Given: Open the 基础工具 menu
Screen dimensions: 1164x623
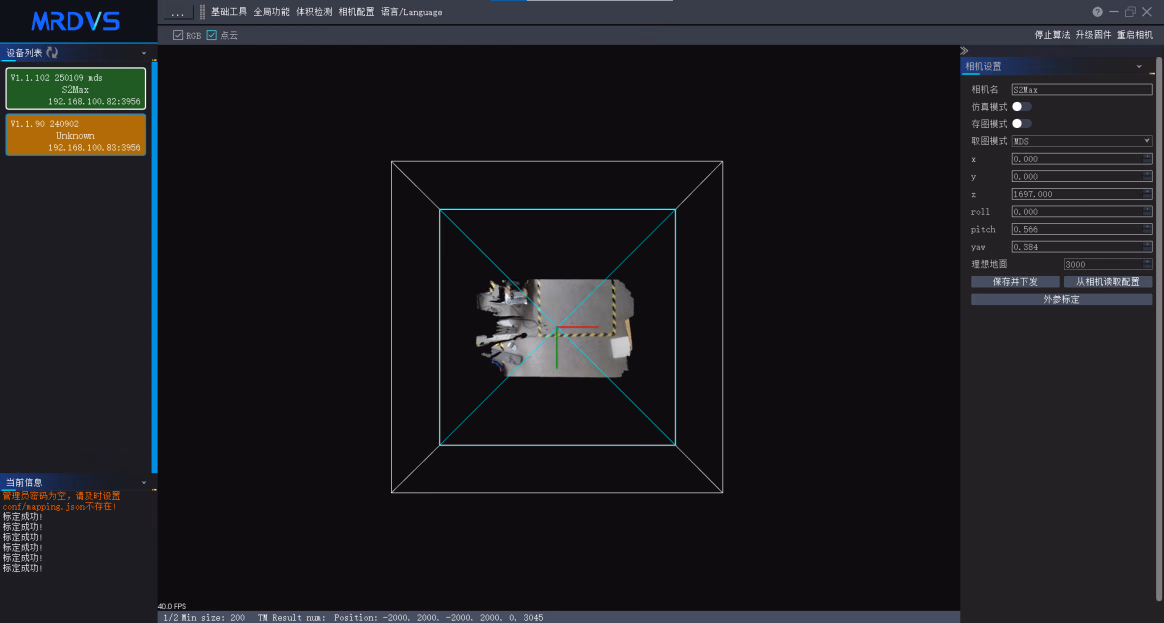Looking at the screenshot, I should point(229,12).
